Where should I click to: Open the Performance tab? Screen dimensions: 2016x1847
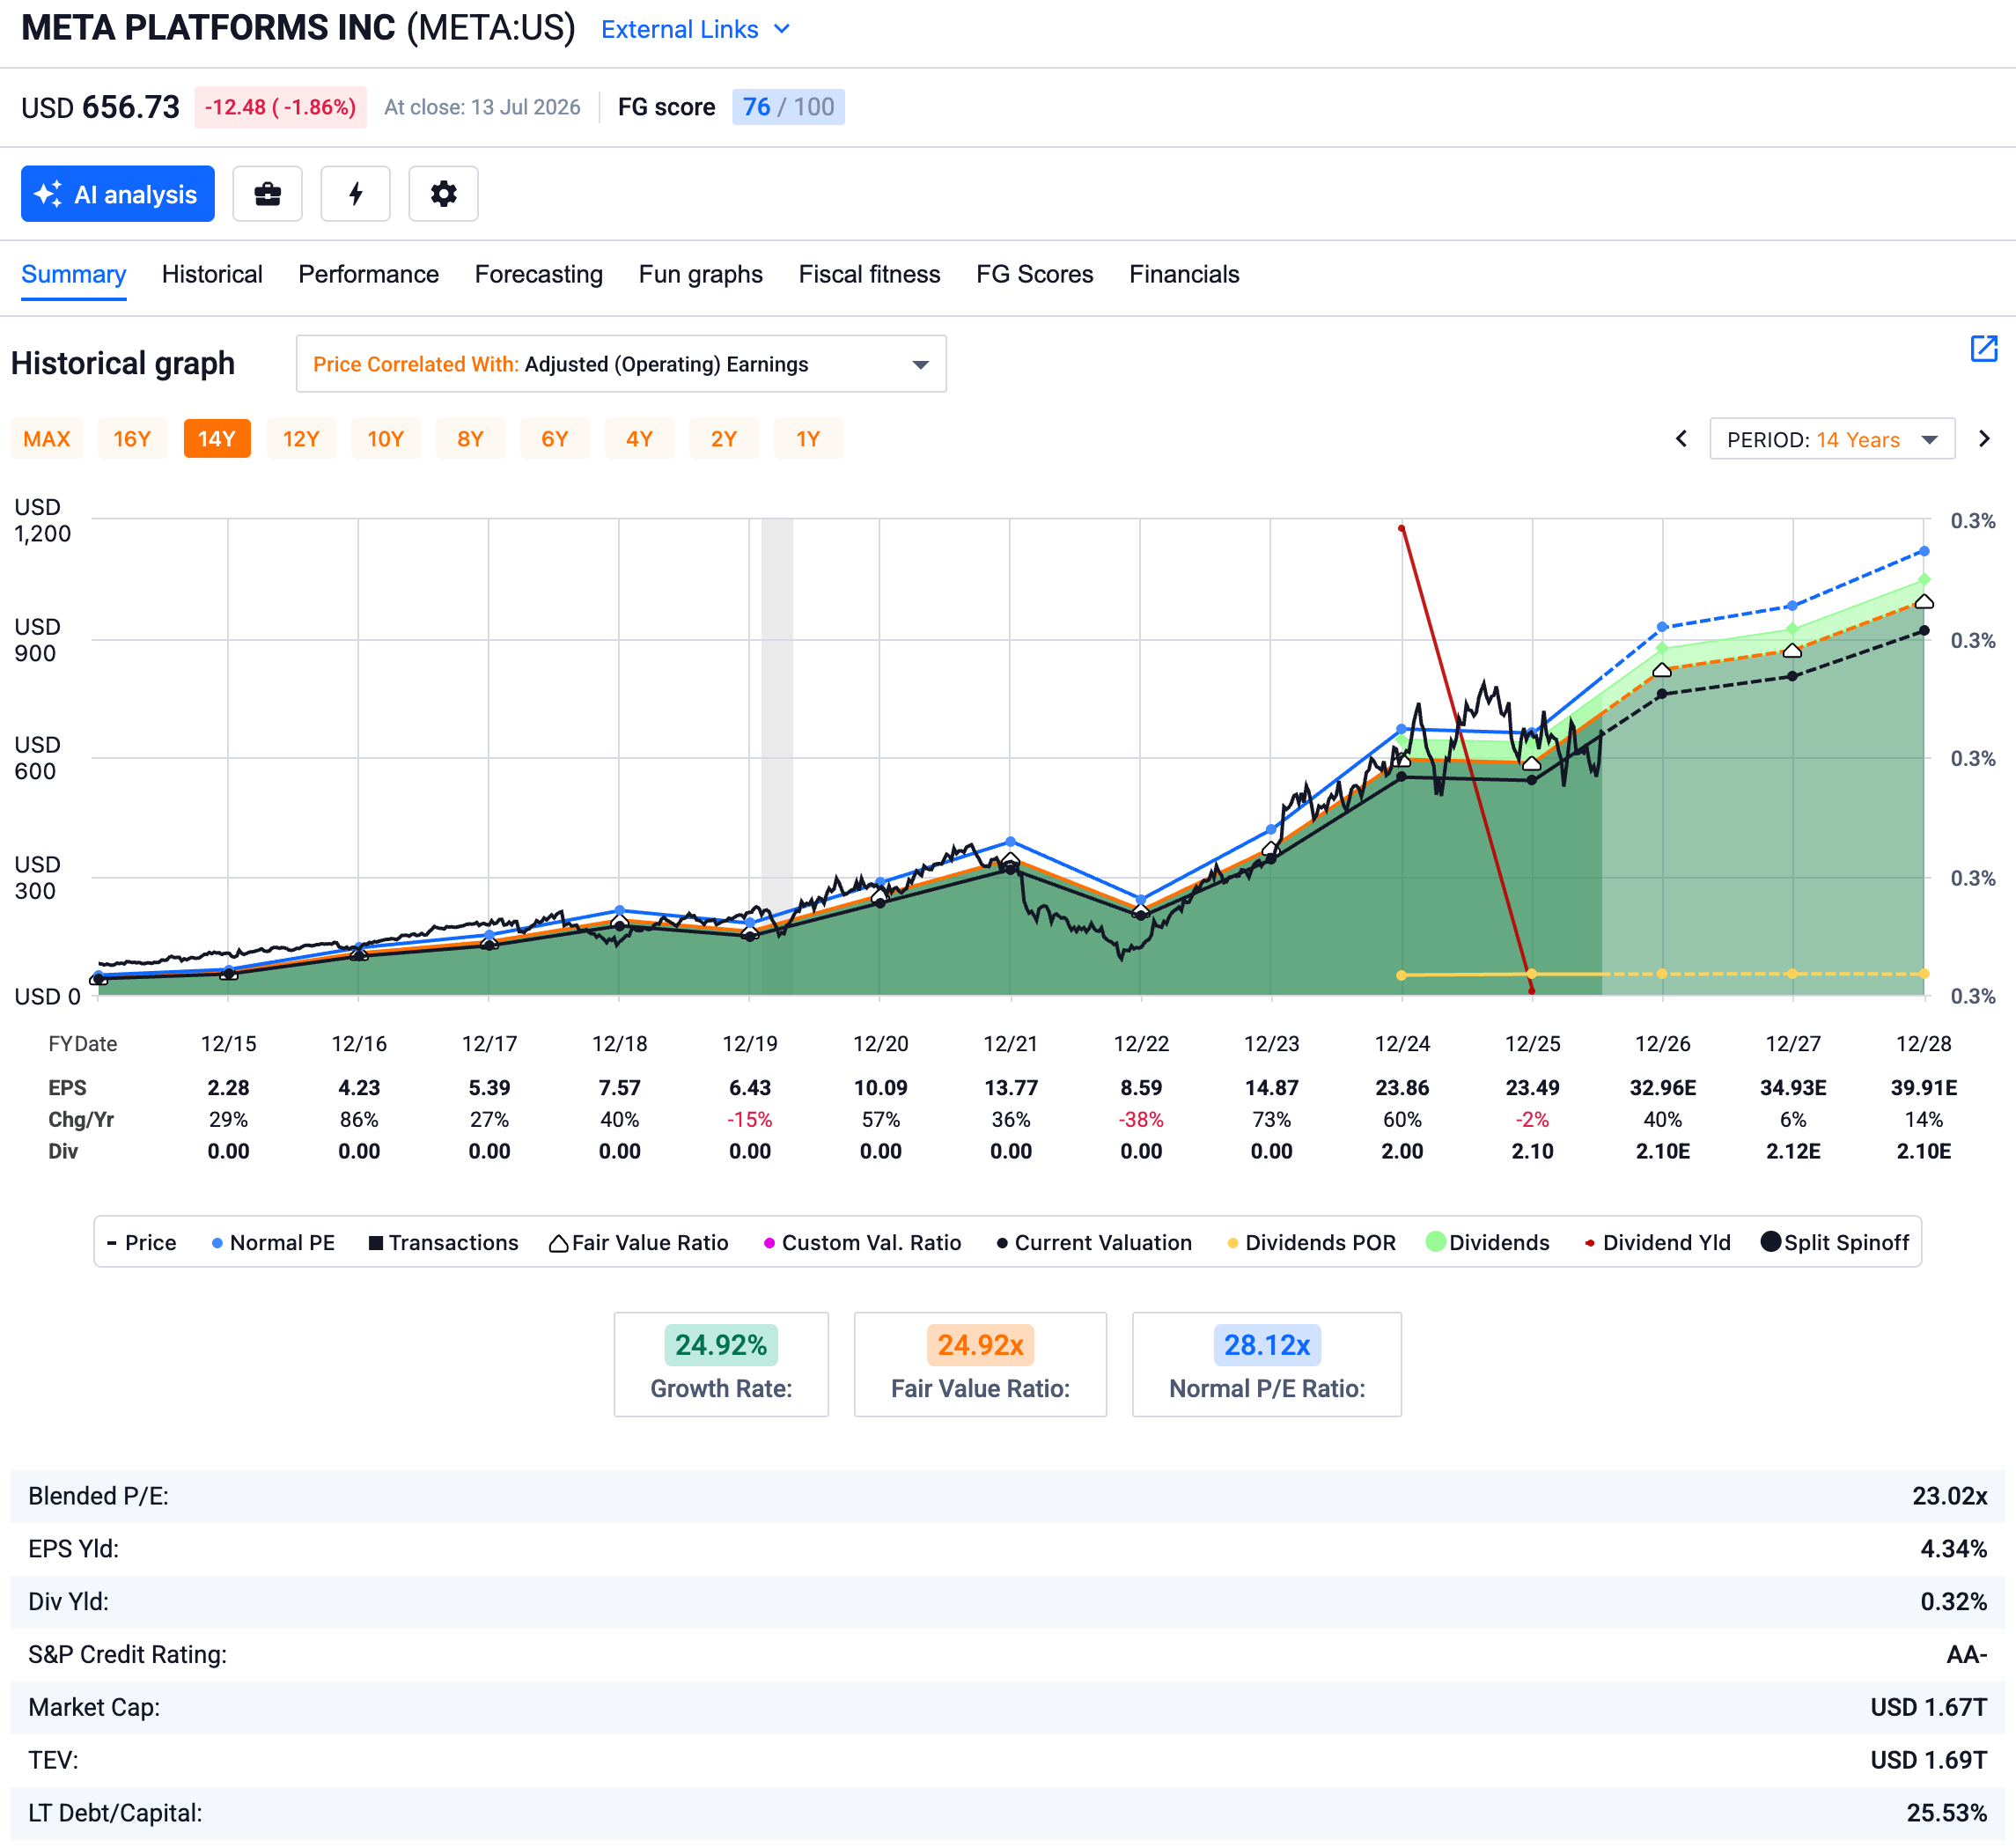(x=368, y=275)
